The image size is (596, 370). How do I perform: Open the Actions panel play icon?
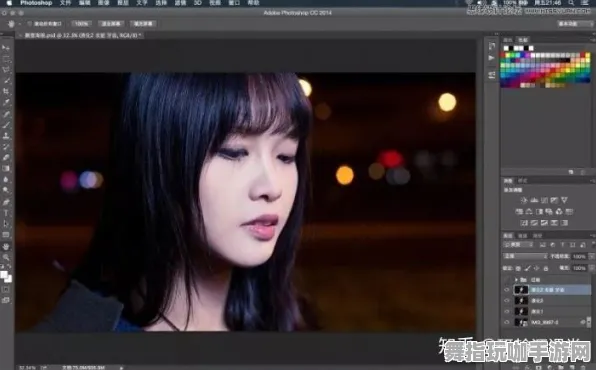click(492, 58)
